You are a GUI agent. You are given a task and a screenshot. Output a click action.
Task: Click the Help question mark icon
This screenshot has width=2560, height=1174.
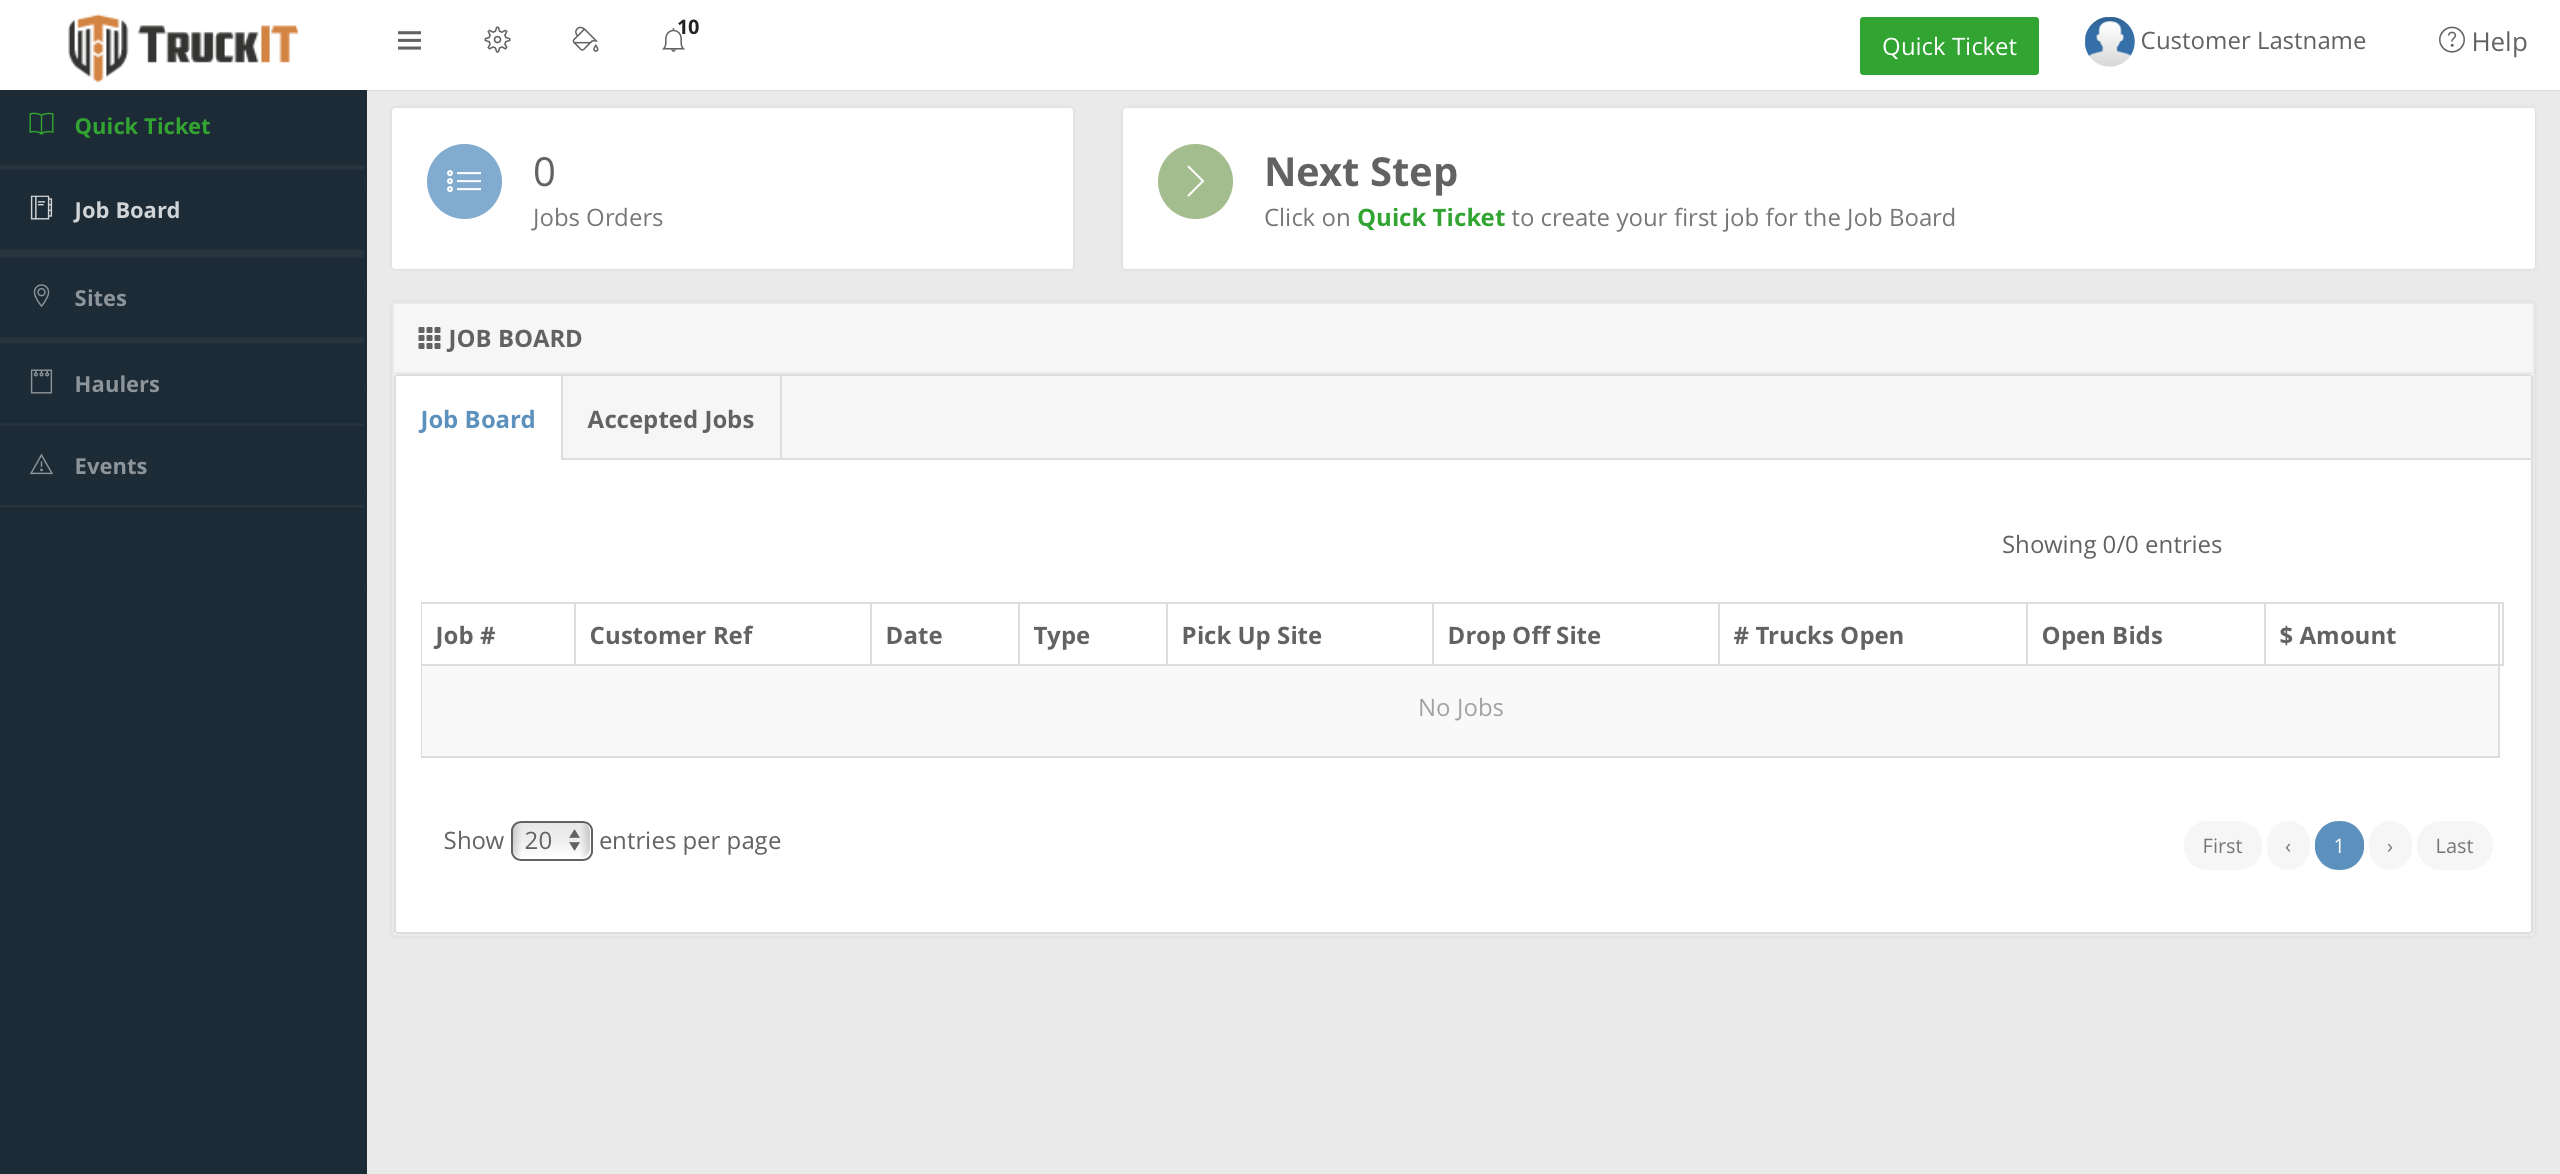pos(2451,41)
